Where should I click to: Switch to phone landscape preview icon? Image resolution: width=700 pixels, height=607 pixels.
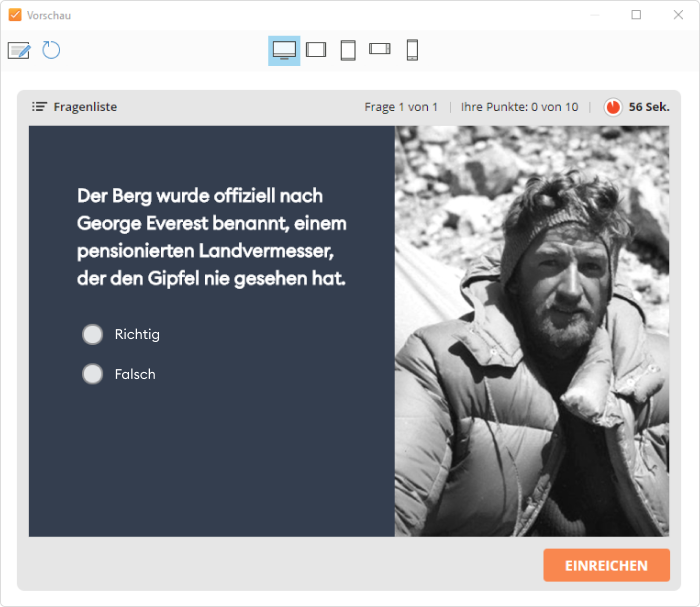click(x=379, y=49)
